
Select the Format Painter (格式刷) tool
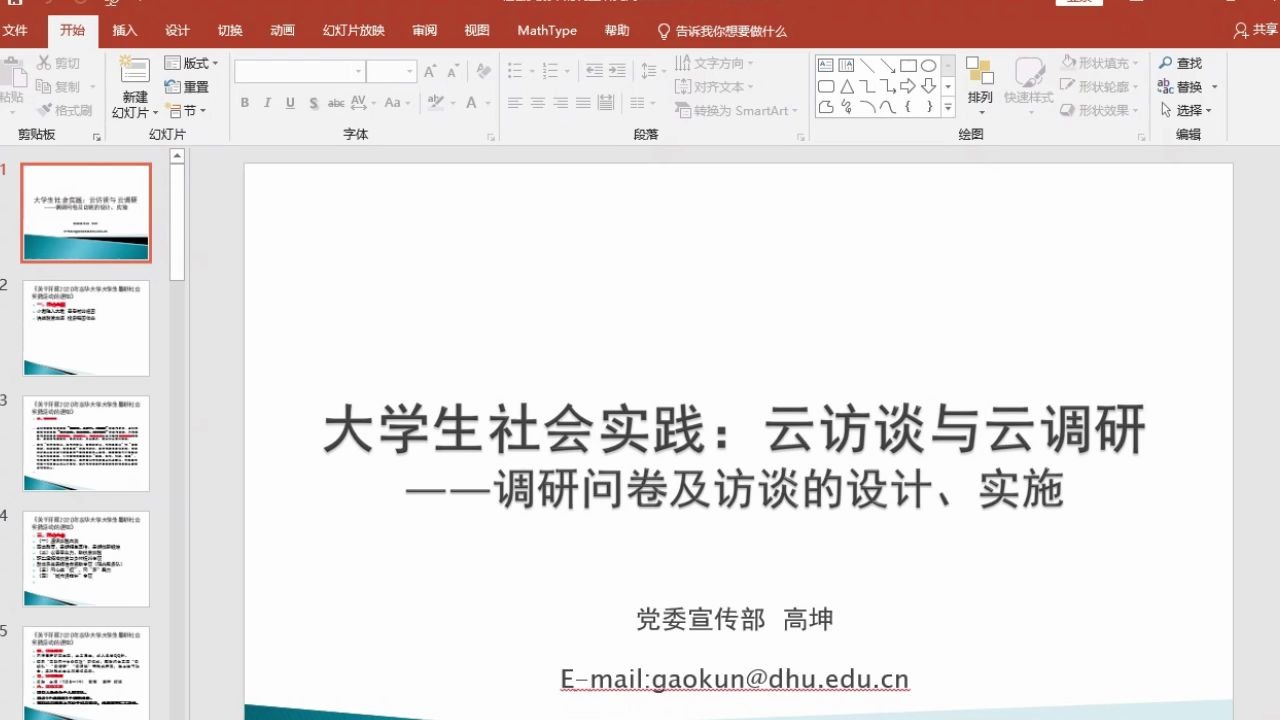[65, 111]
